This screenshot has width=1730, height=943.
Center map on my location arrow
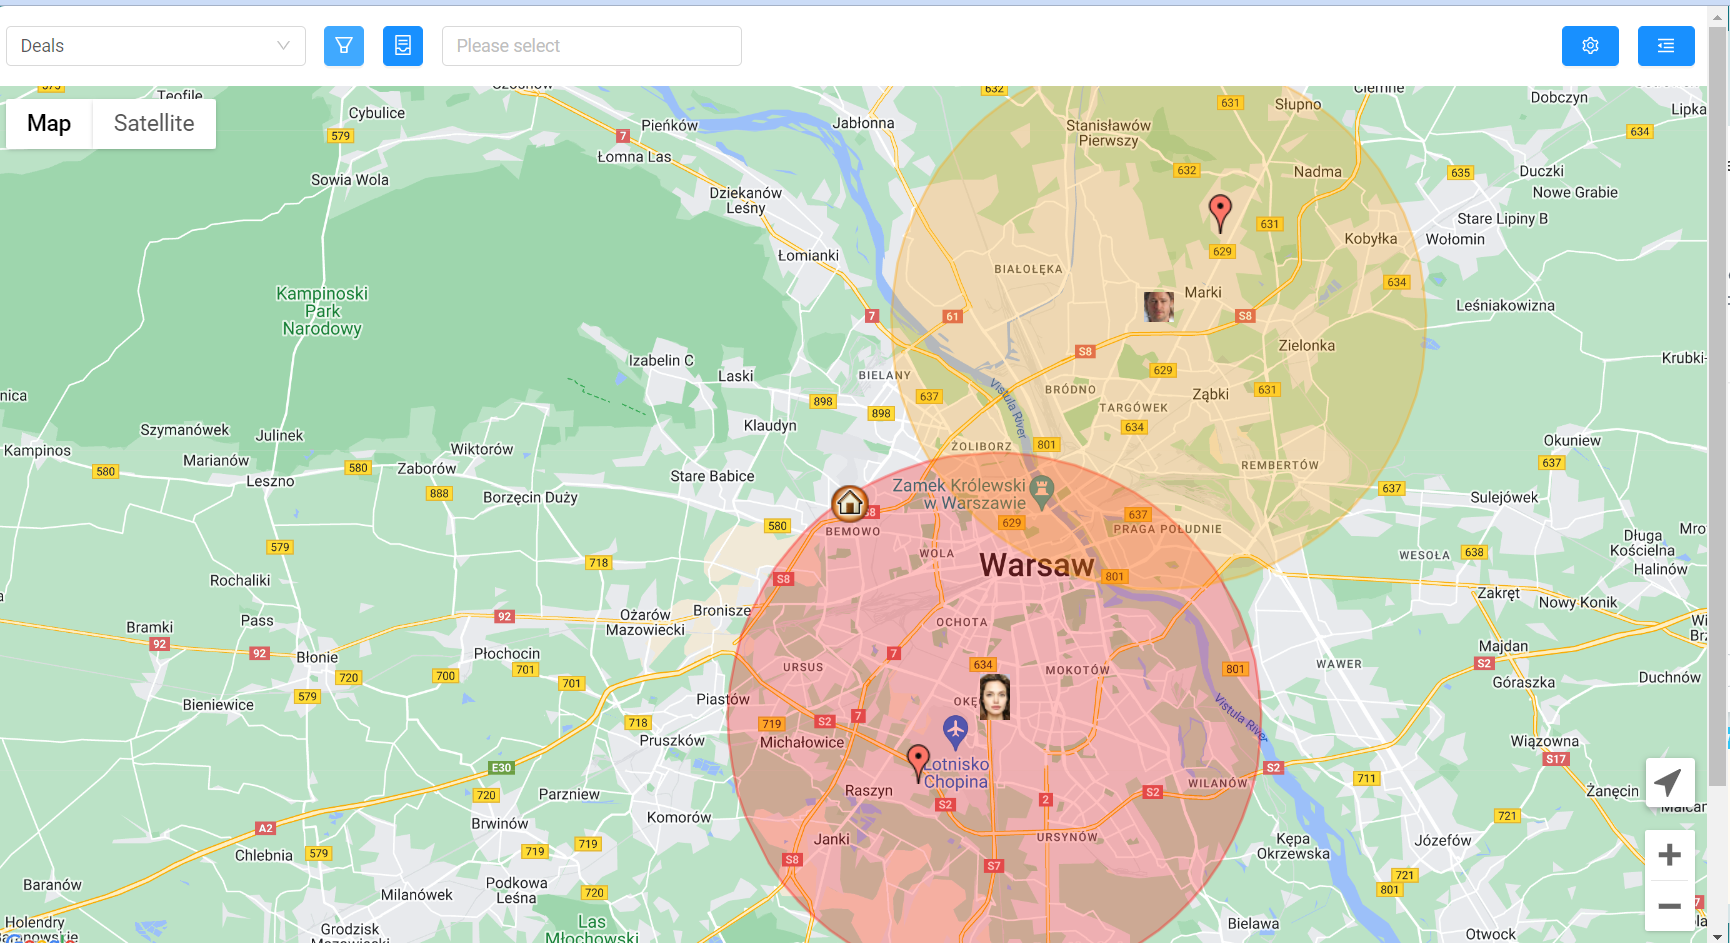click(1669, 783)
